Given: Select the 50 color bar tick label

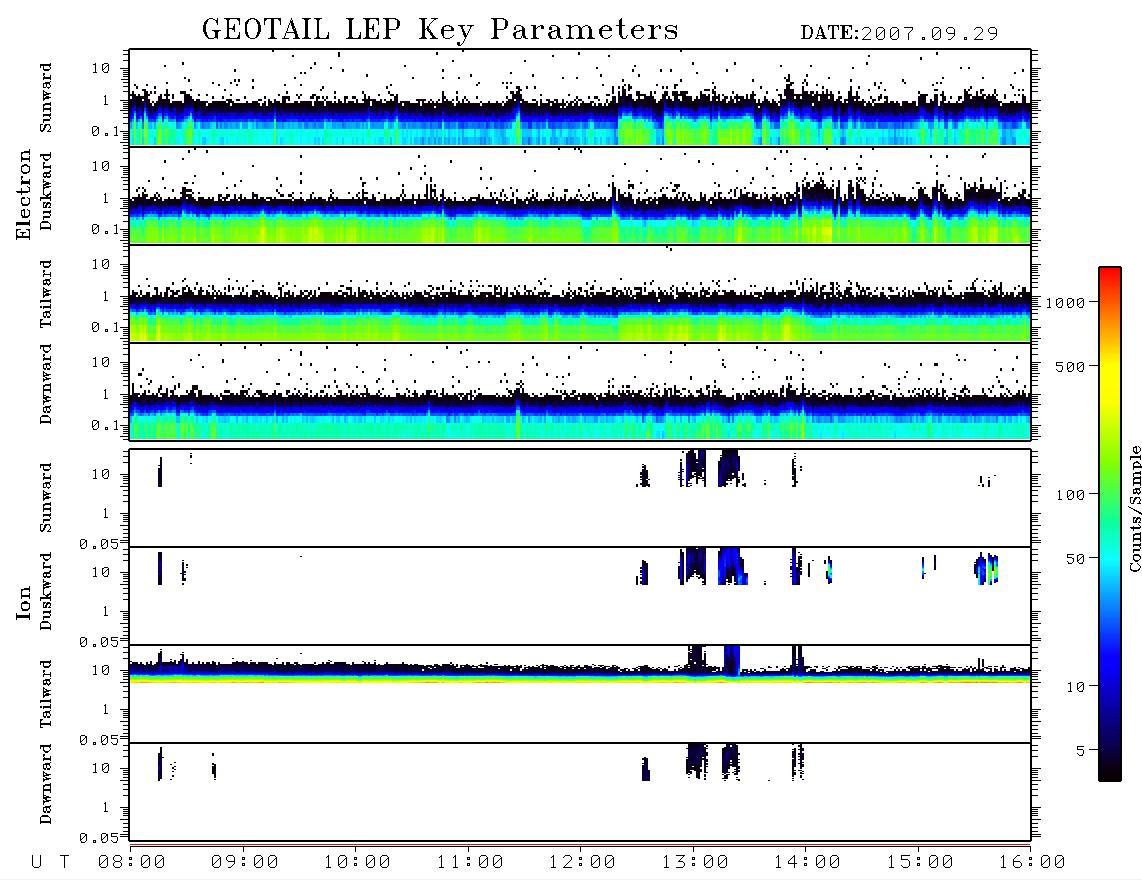Looking at the screenshot, I should click(1076, 559).
